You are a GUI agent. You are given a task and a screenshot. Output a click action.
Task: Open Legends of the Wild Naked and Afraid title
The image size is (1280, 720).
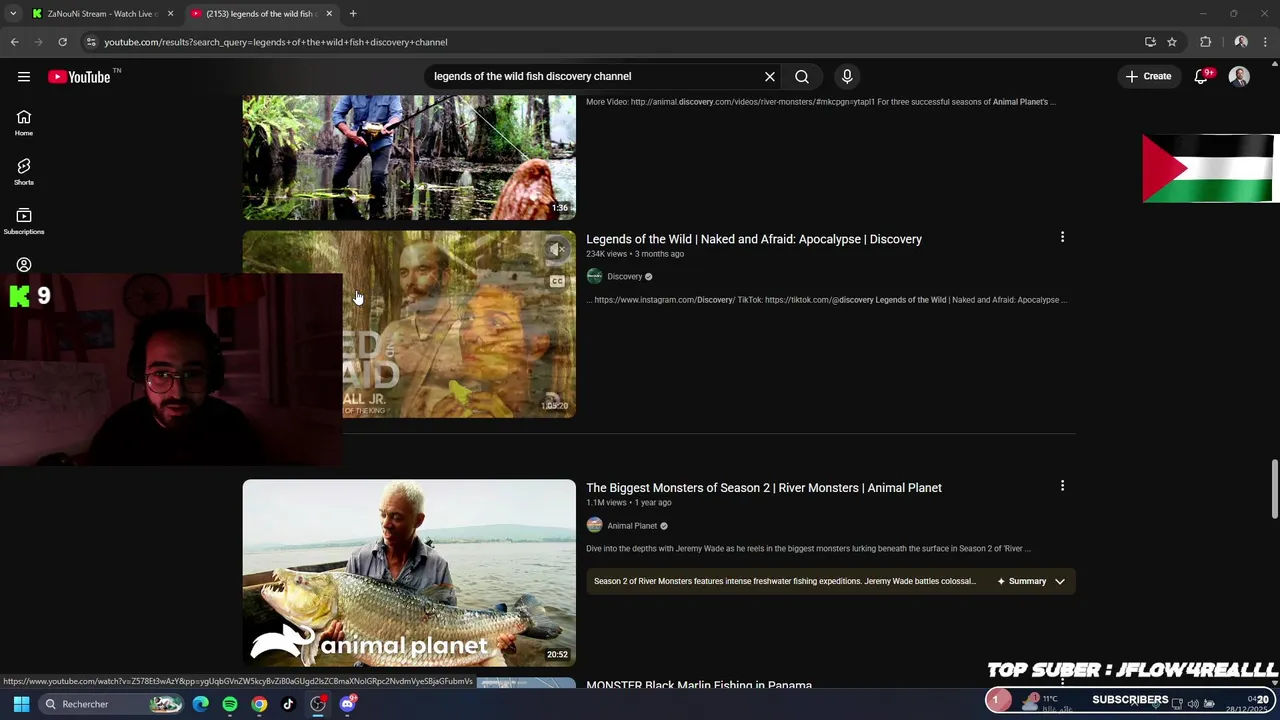click(754, 239)
